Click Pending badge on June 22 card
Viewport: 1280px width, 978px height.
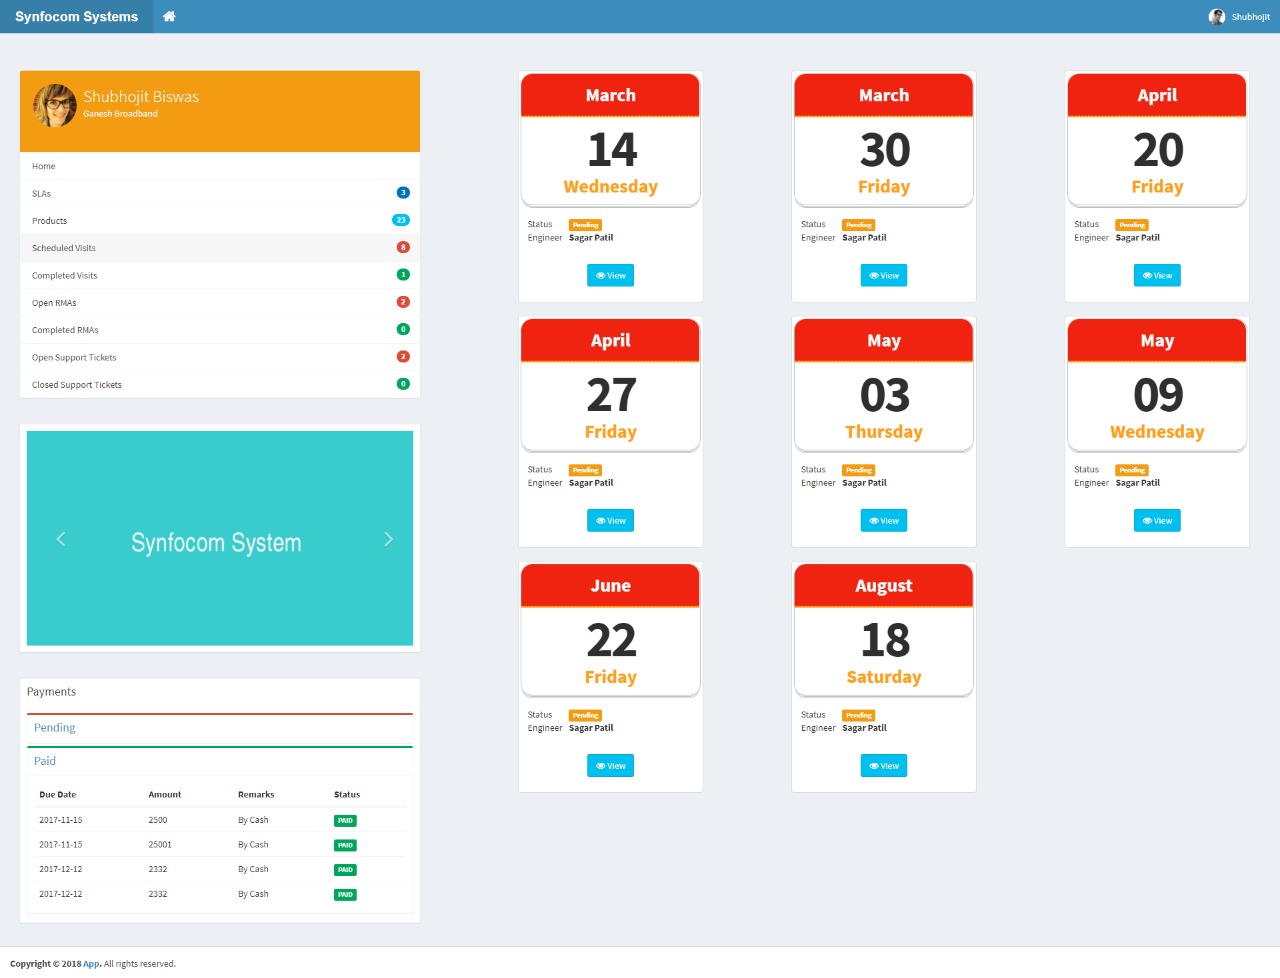point(585,715)
